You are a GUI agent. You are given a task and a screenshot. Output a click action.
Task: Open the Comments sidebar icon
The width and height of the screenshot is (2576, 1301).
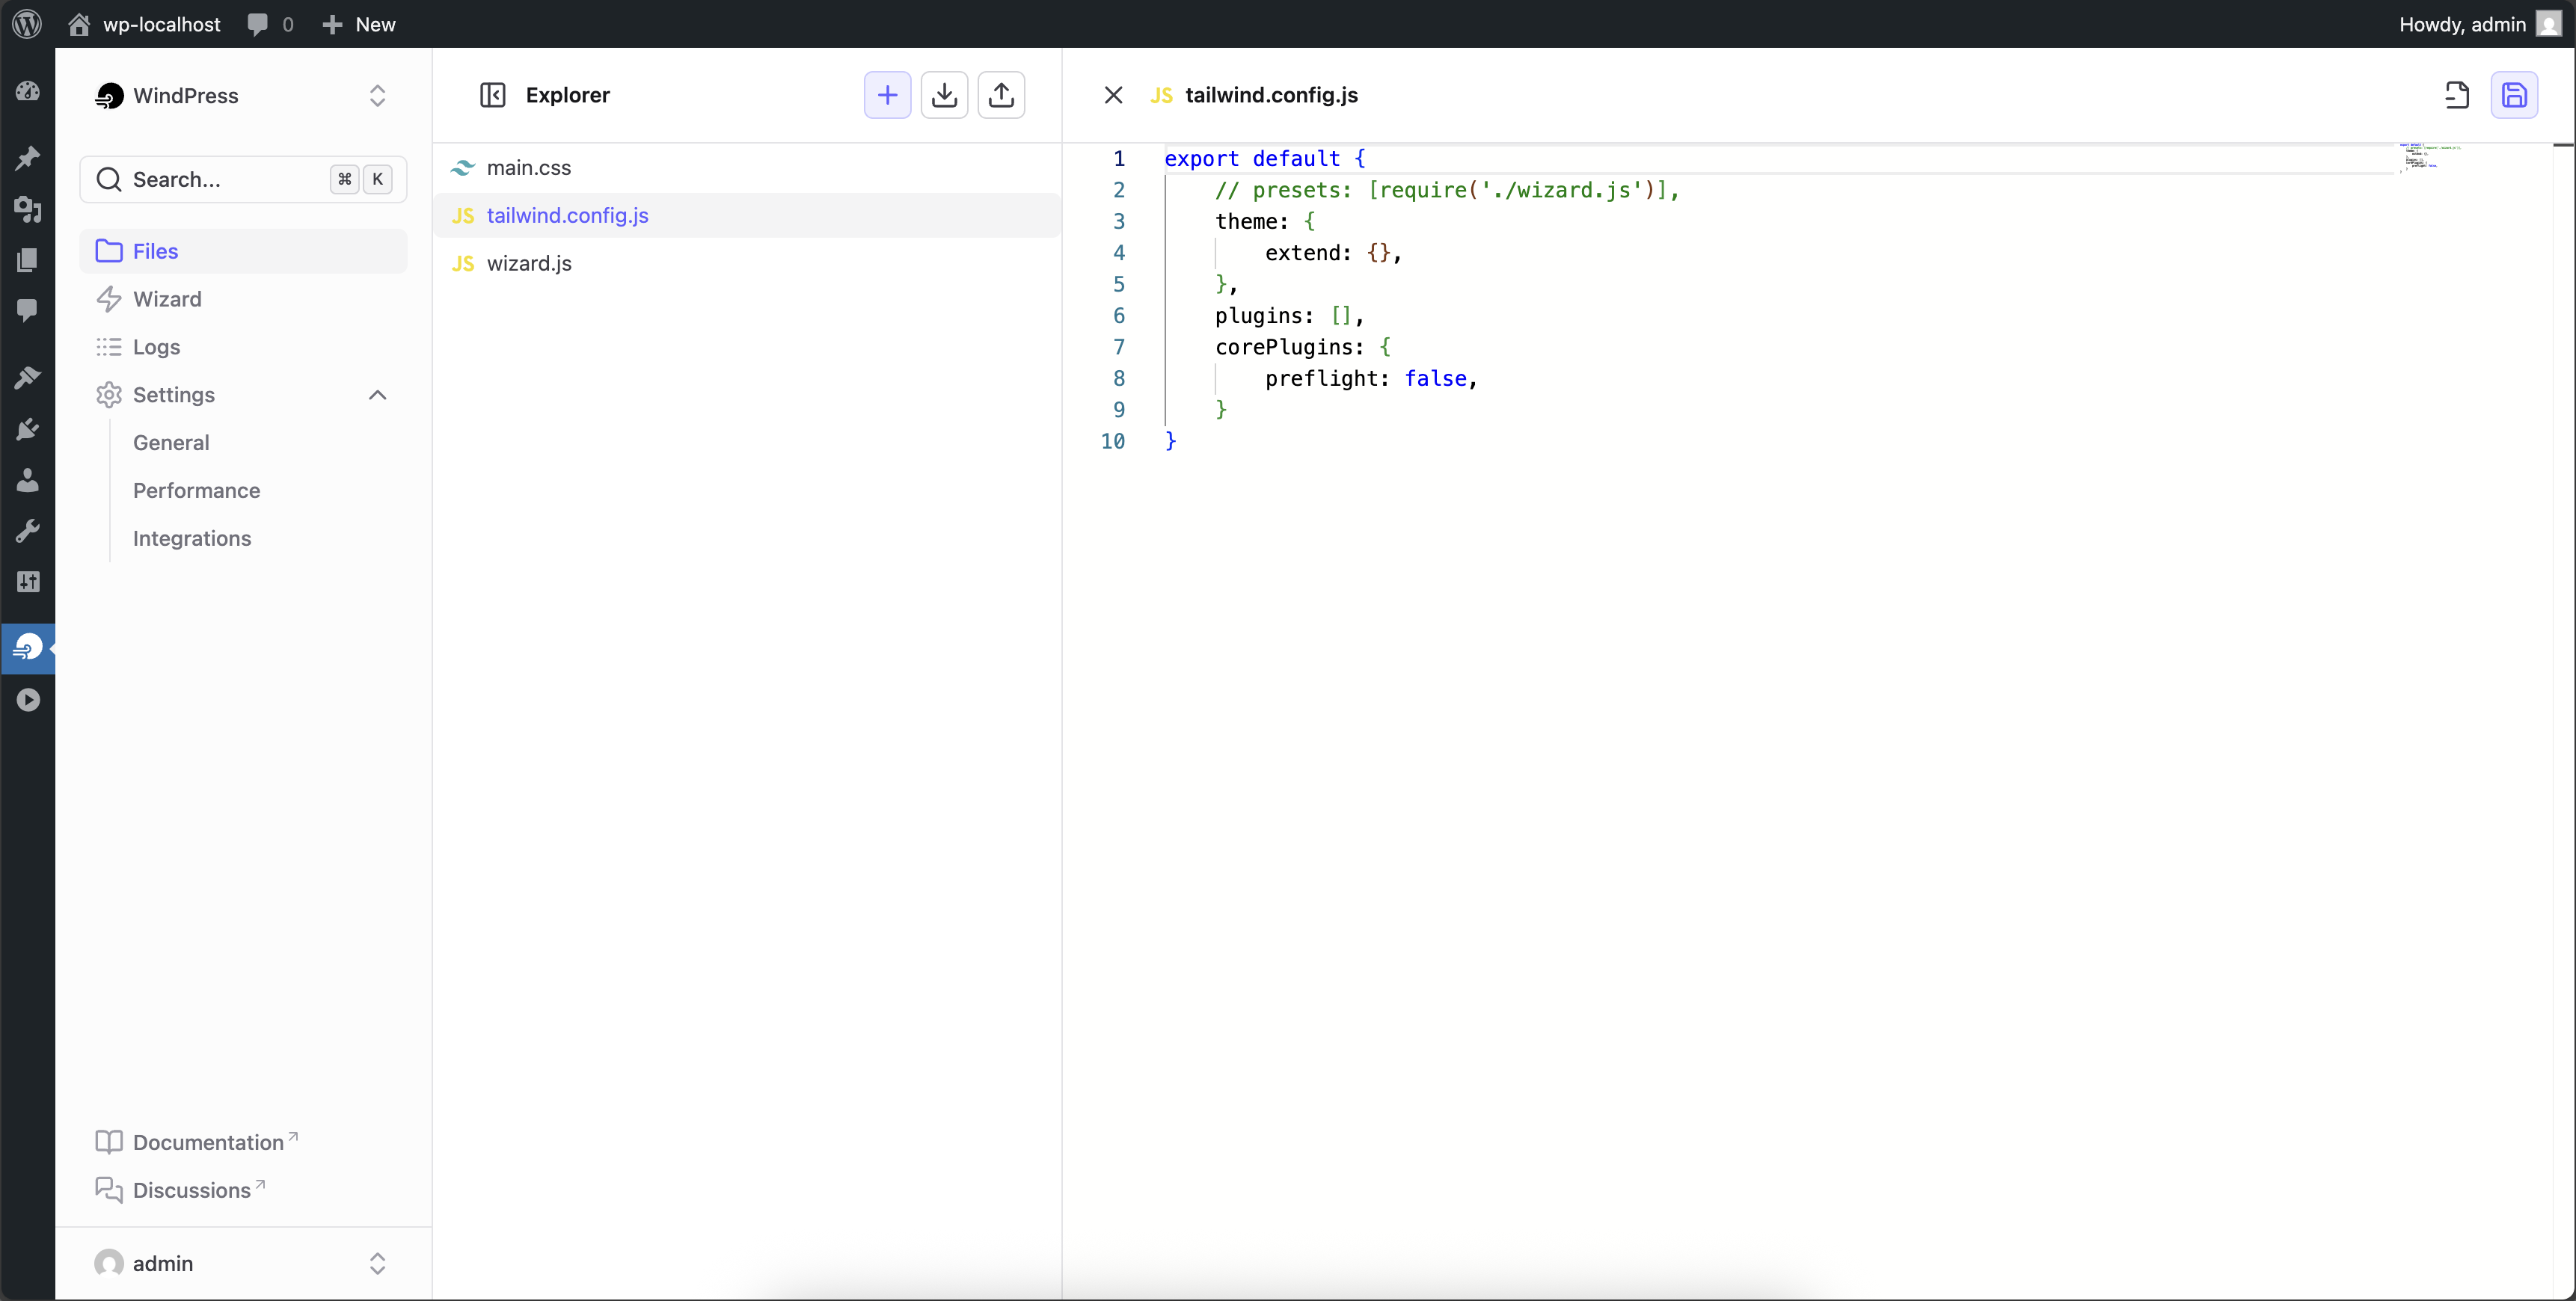(x=28, y=311)
